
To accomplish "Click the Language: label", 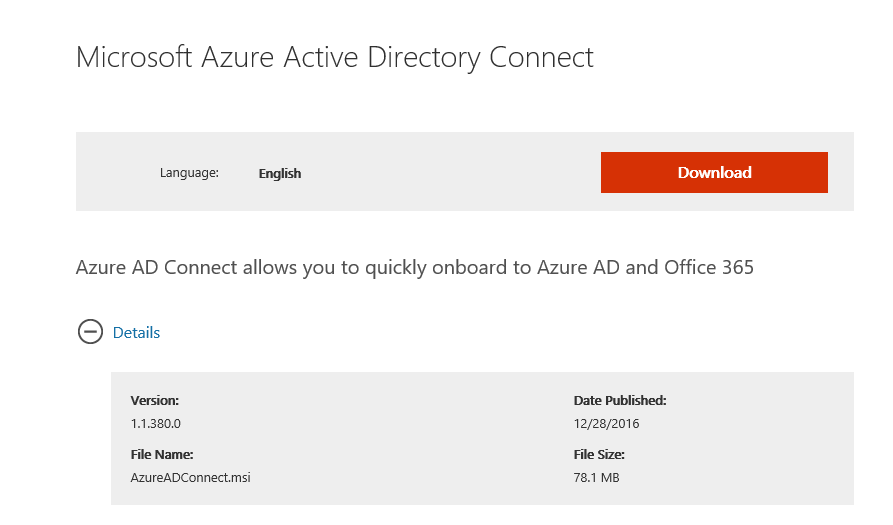I will [189, 173].
